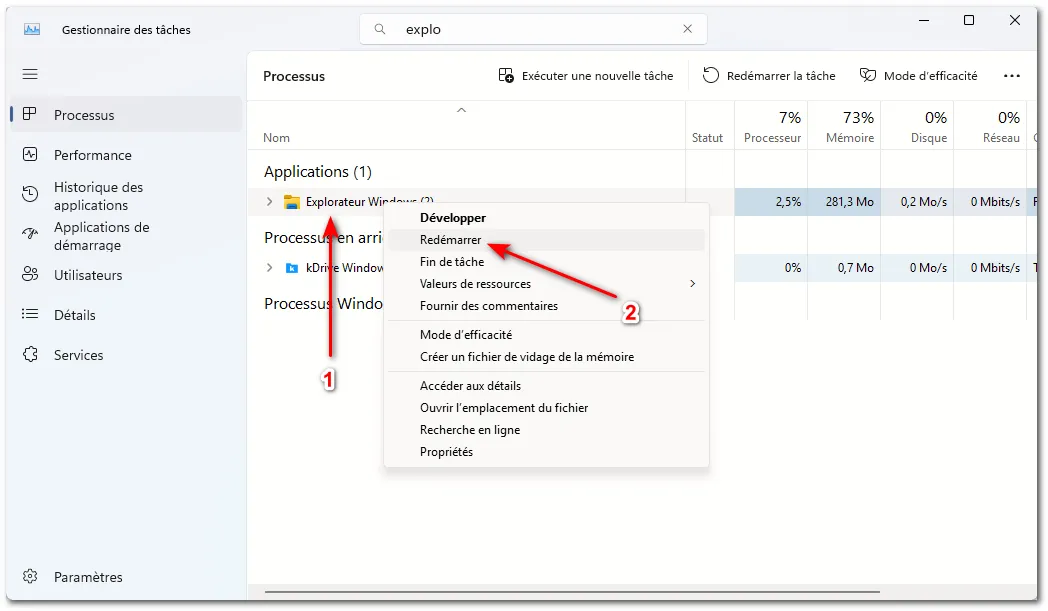This screenshot has height=611, width=1048.
Task: Open the hamburger navigation menu
Action: (x=30, y=74)
